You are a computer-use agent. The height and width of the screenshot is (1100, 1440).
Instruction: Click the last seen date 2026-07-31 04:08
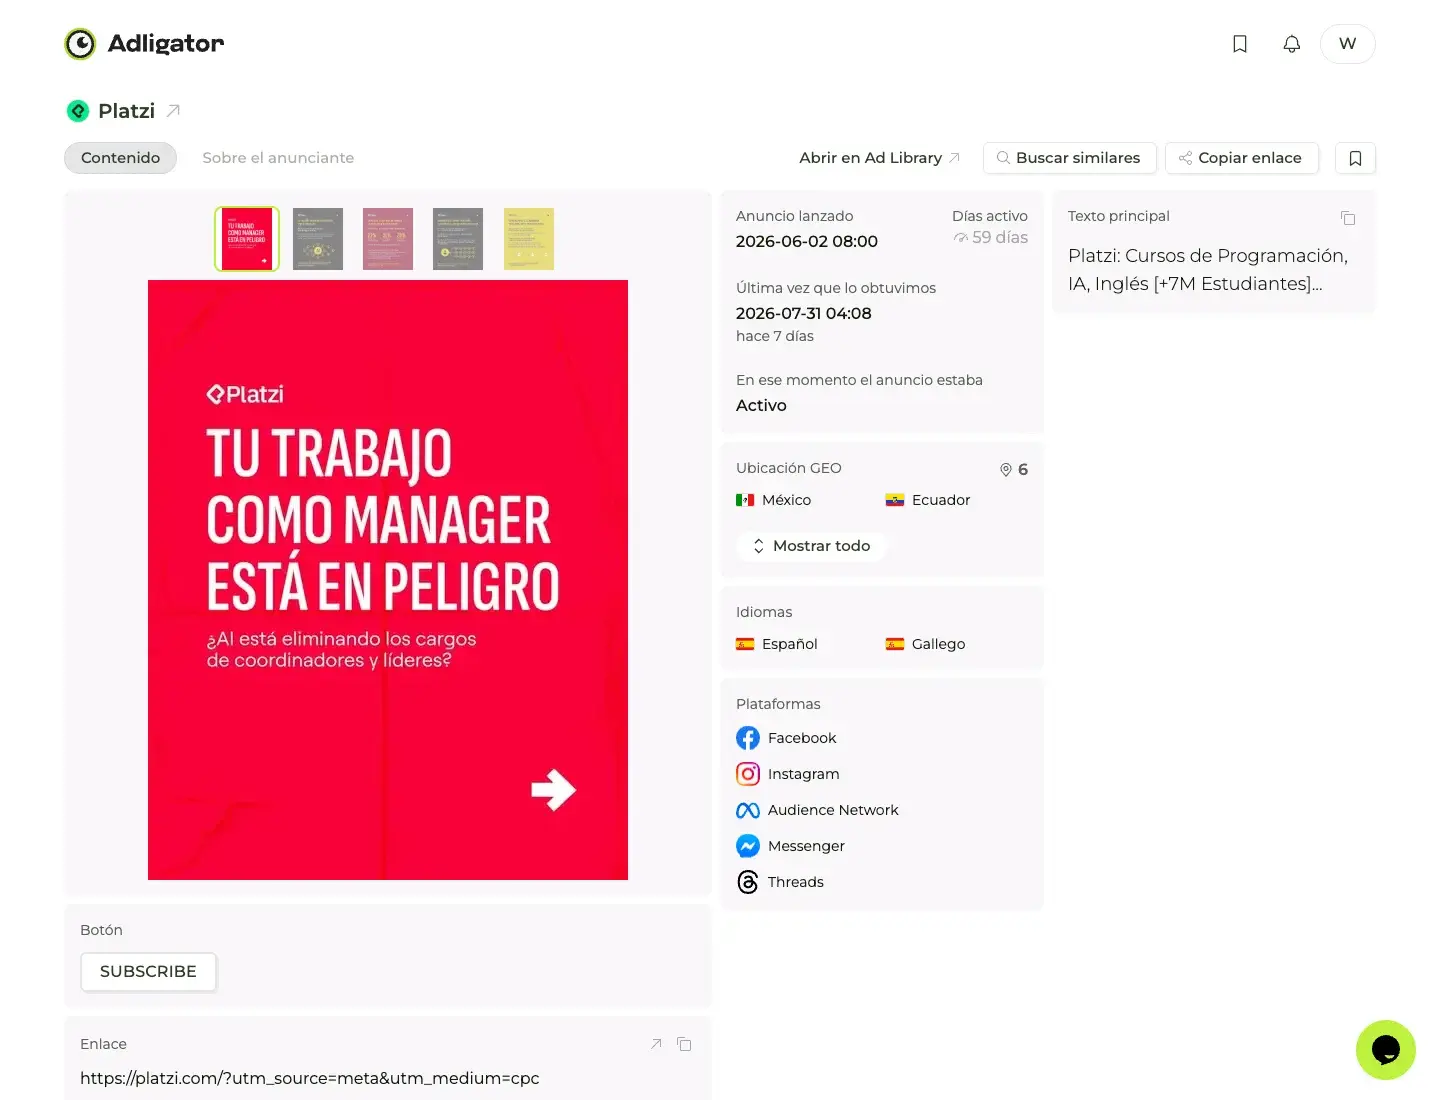point(804,313)
